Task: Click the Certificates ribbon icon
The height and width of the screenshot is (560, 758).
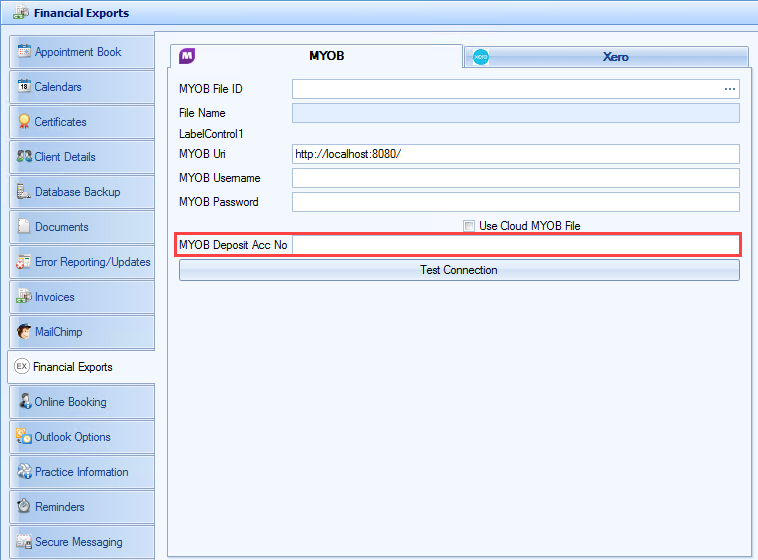Action: pos(24,121)
